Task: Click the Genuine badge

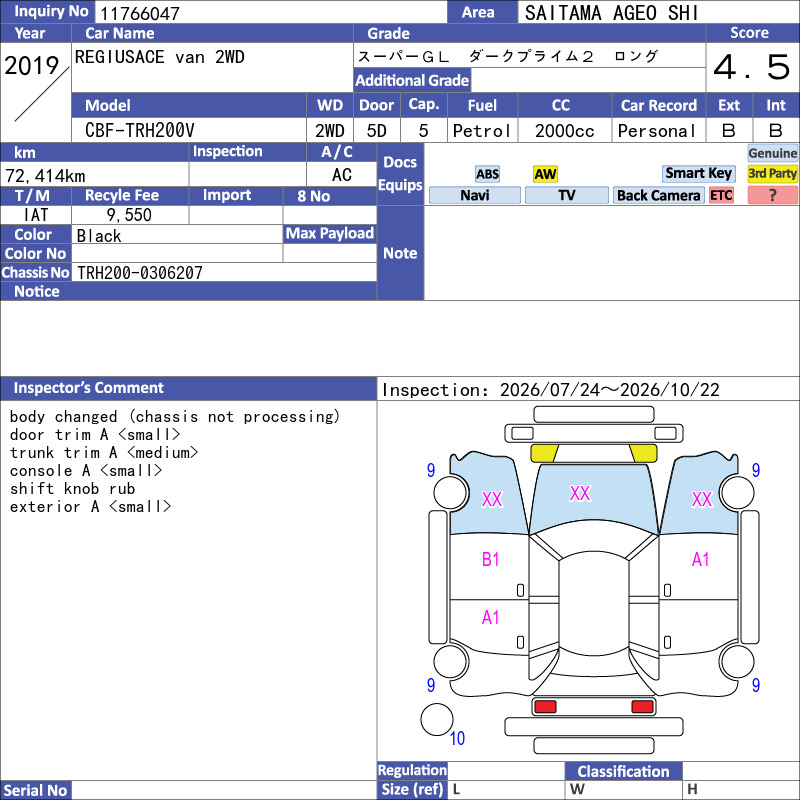Action: (x=772, y=153)
